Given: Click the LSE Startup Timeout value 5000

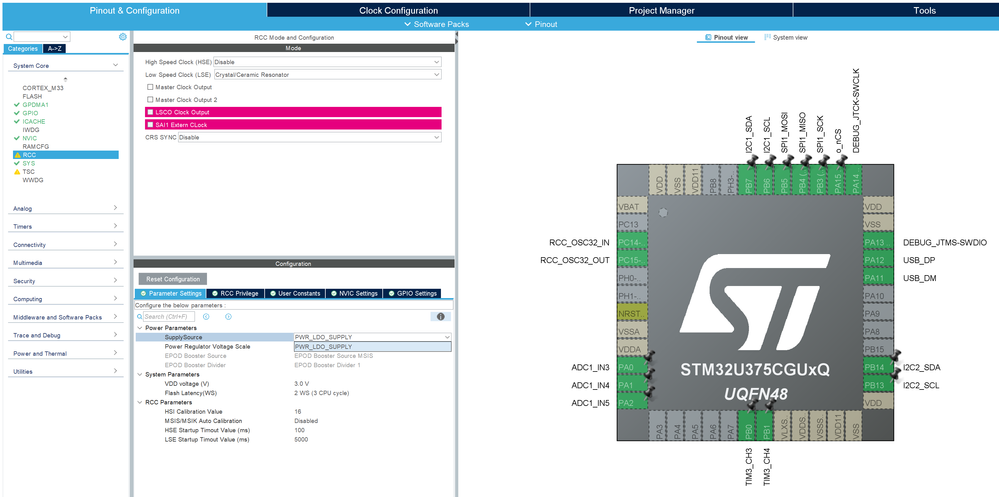Looking at the screenshot, I should [x=301, y=440].
